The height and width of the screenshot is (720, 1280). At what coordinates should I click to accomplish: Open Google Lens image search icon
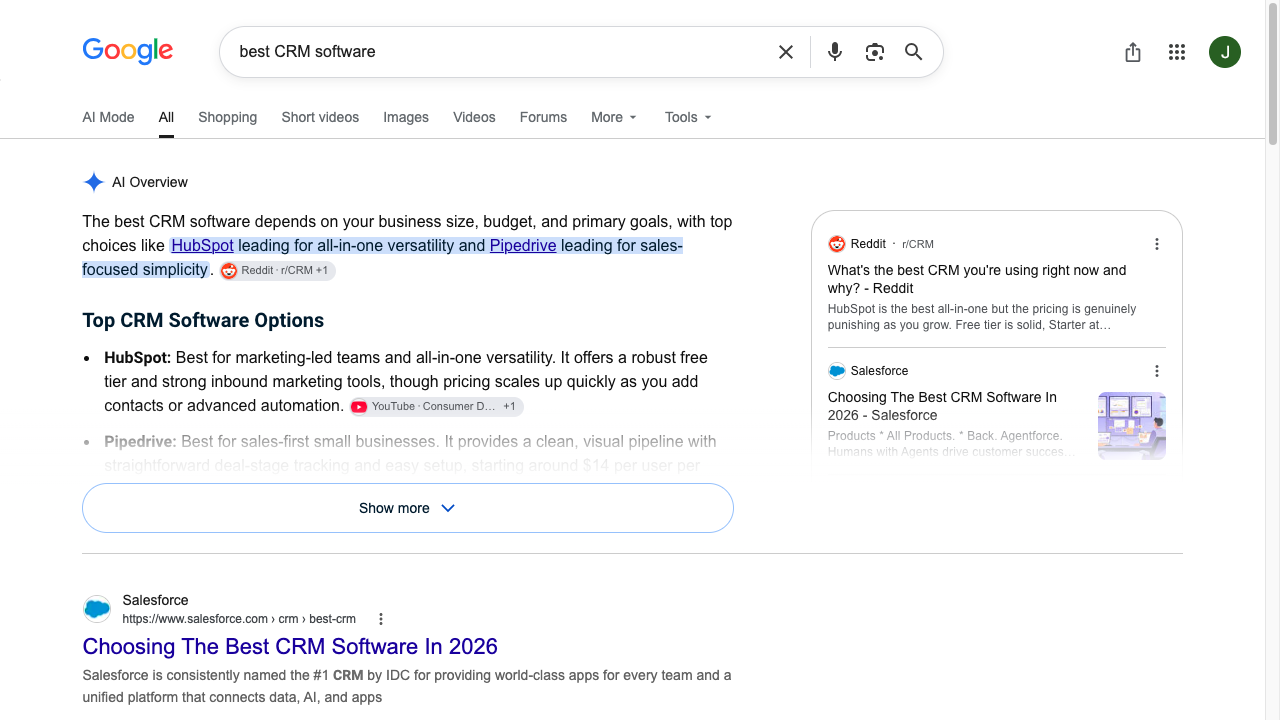875,52
